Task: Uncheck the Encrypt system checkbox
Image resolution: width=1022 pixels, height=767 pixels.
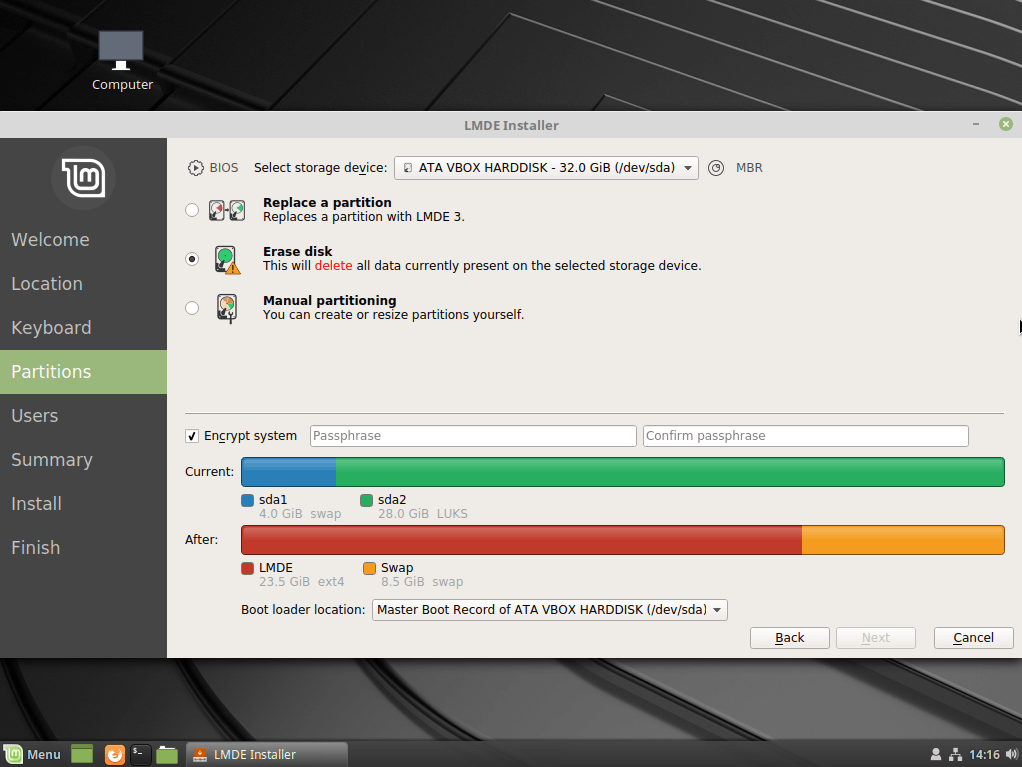Action: (192, 436)
